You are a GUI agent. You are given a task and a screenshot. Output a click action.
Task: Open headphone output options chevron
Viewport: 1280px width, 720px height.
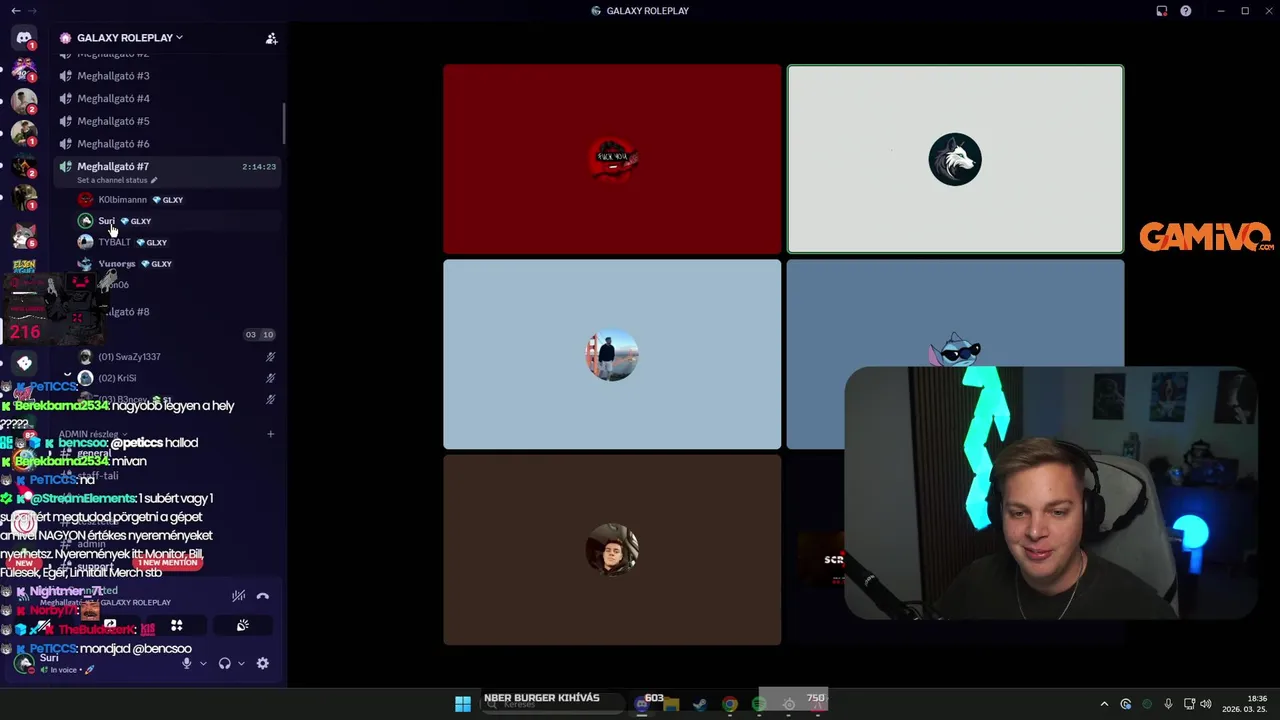click(x=241, y=663)
